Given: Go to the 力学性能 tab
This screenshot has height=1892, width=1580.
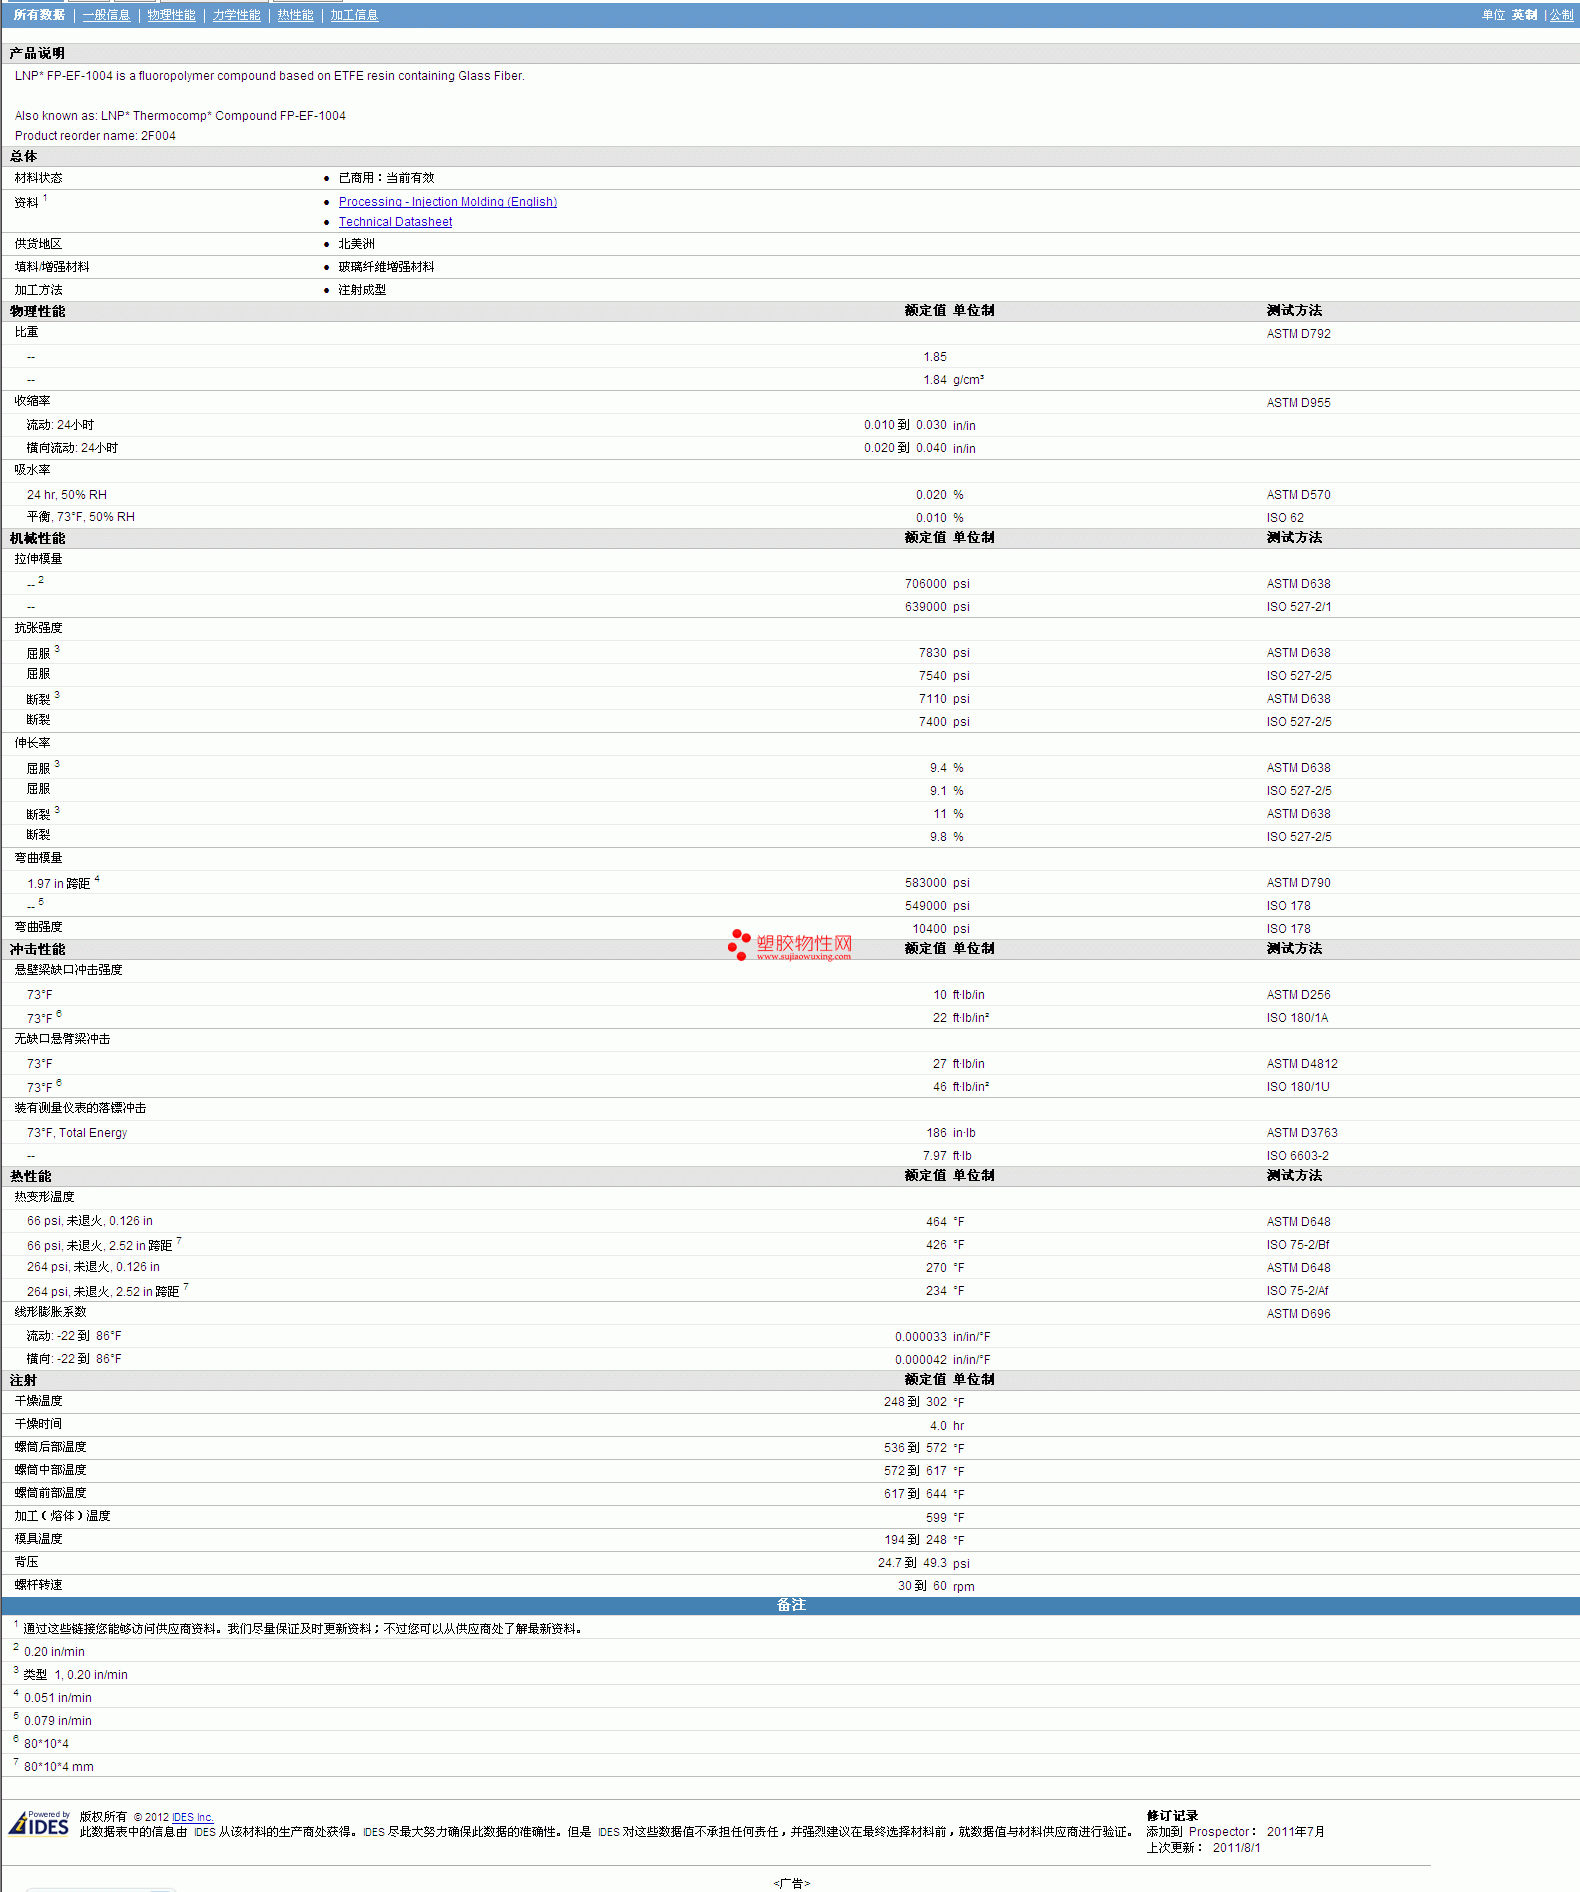Looking at the screenshot, I should tap(236, 15).
